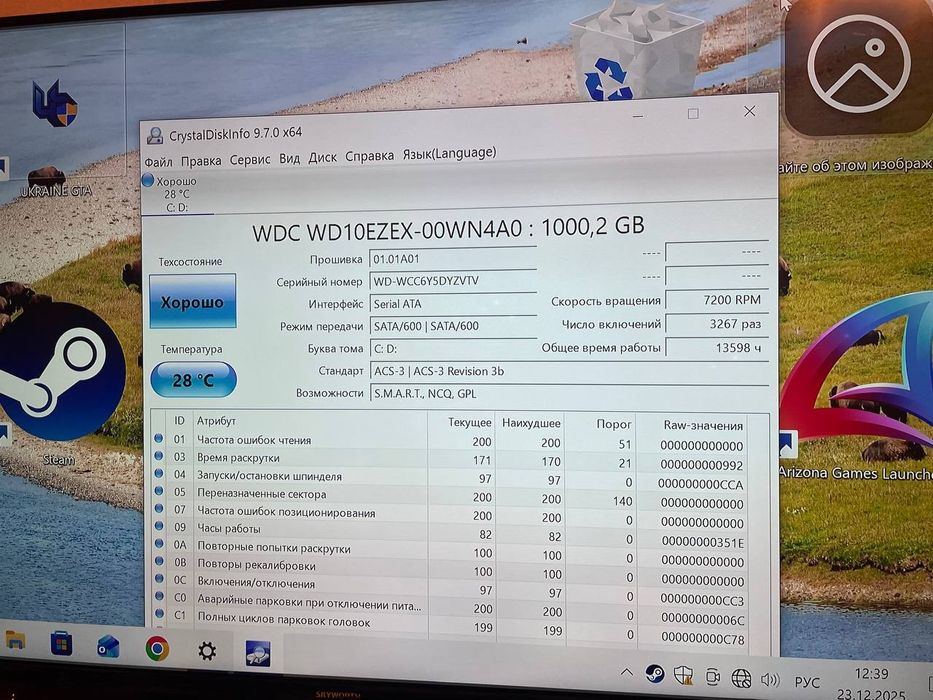This screenshot has width=933, height=700.
Task: Open Outlook from the taskbar
Action: click(108, 647)
